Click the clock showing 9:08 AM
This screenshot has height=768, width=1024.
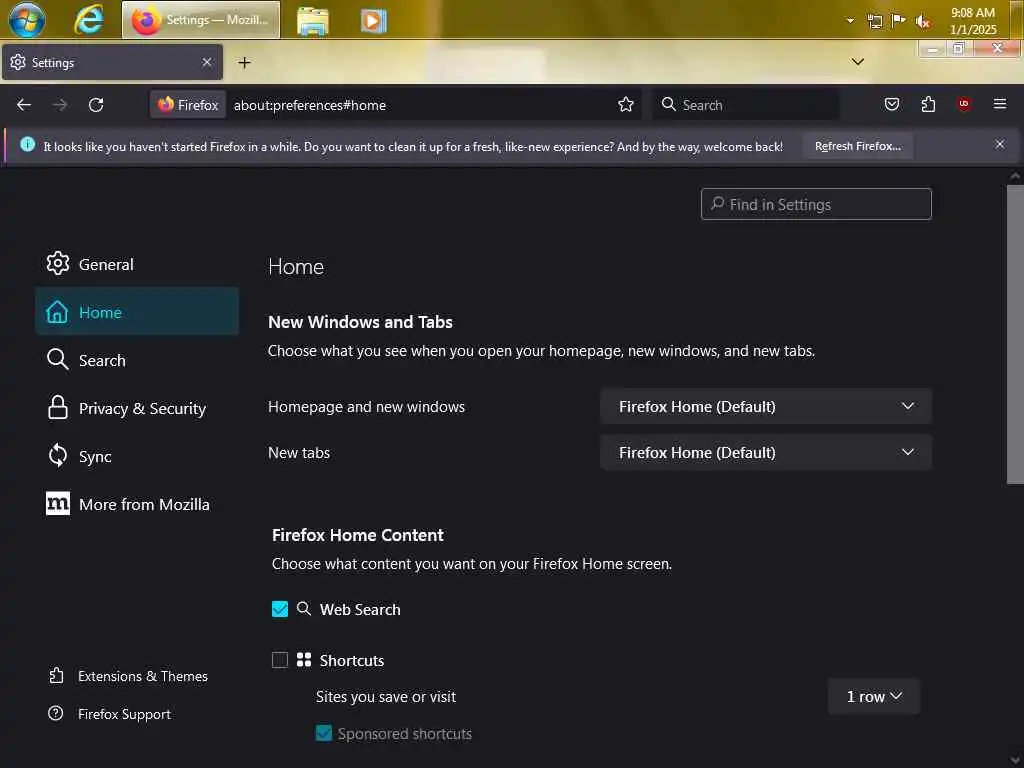click(972, 21)
